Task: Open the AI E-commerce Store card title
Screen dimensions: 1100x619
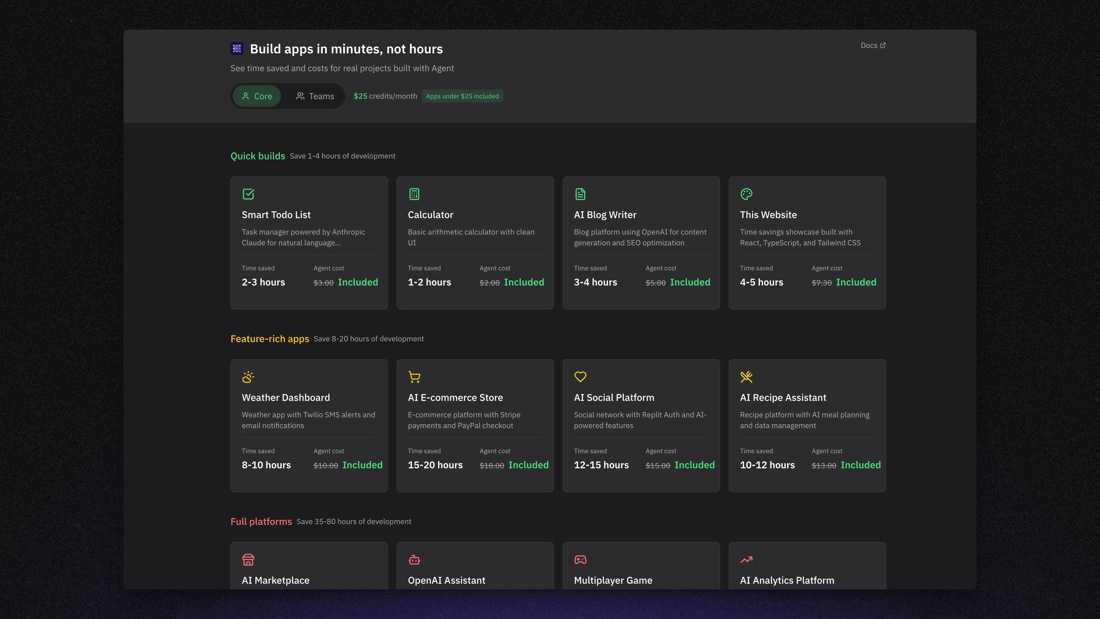Action: click(455, 397)
